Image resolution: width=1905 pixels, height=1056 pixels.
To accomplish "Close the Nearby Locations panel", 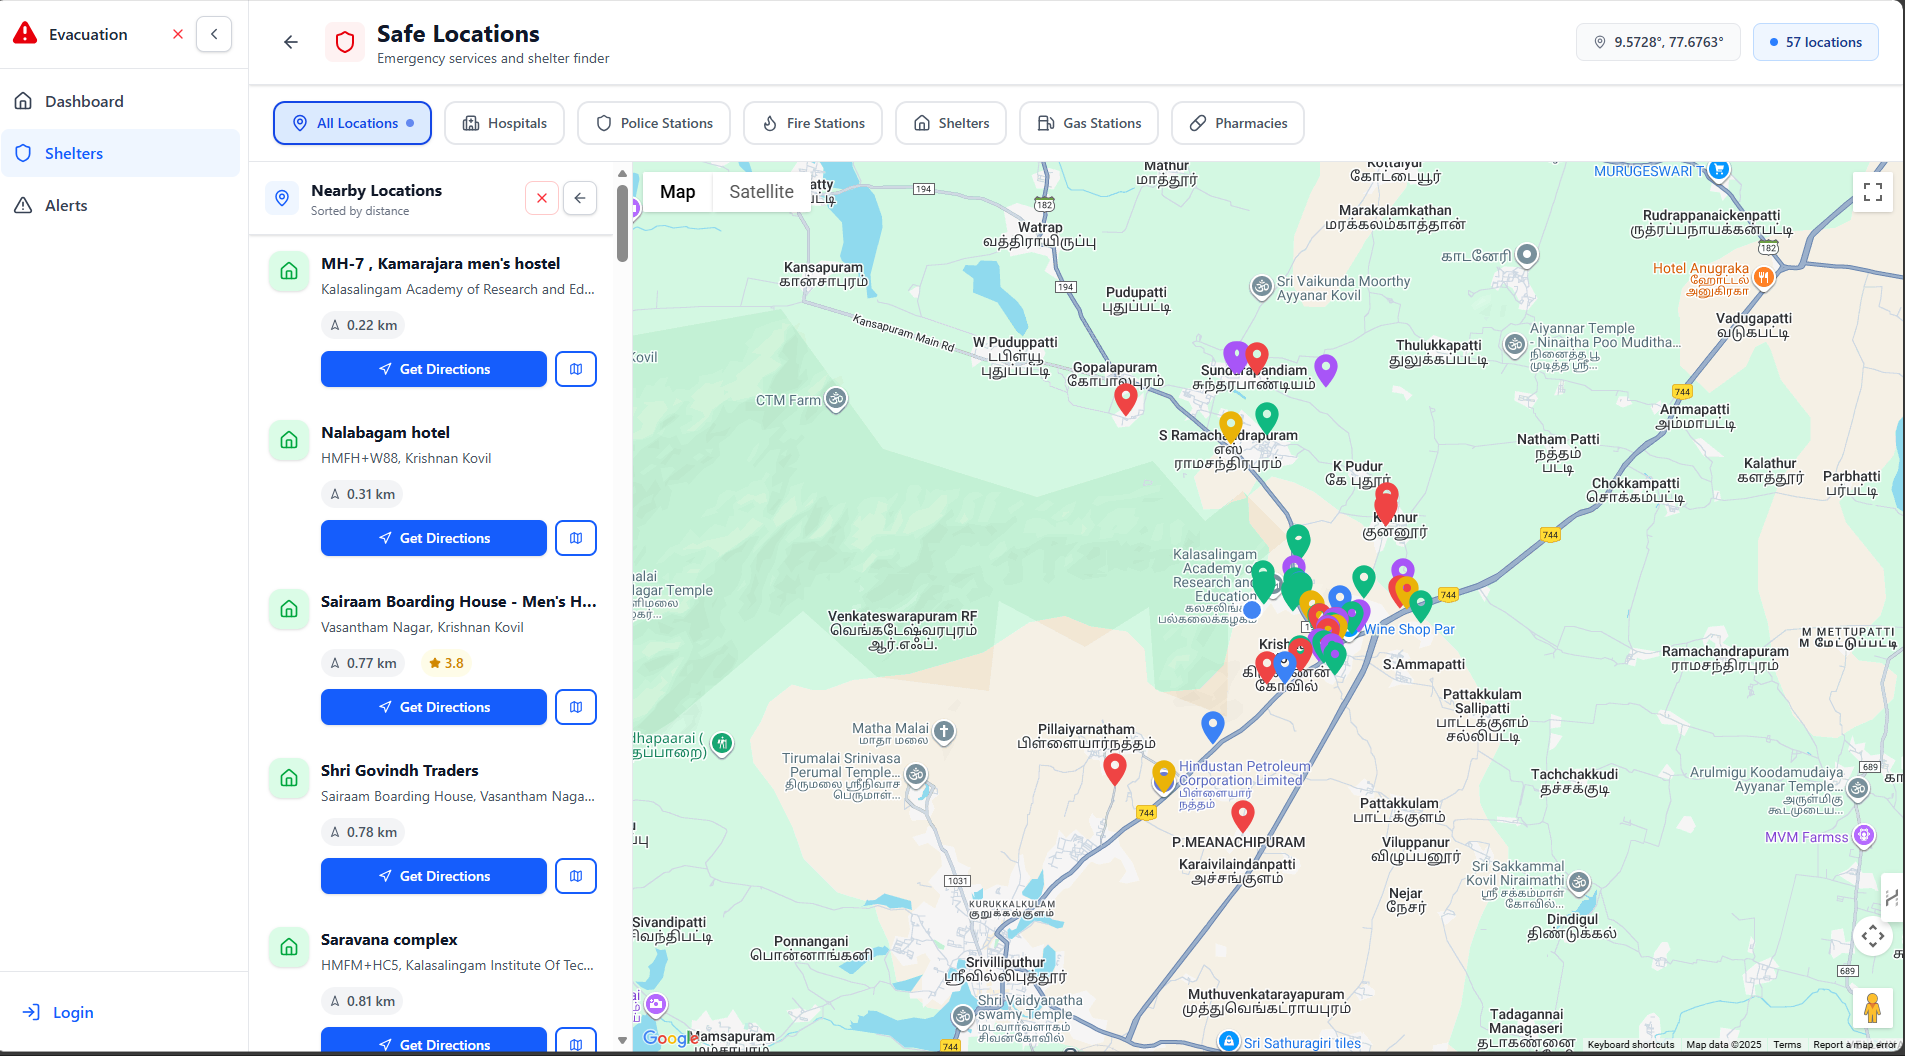I will (542, 198).
